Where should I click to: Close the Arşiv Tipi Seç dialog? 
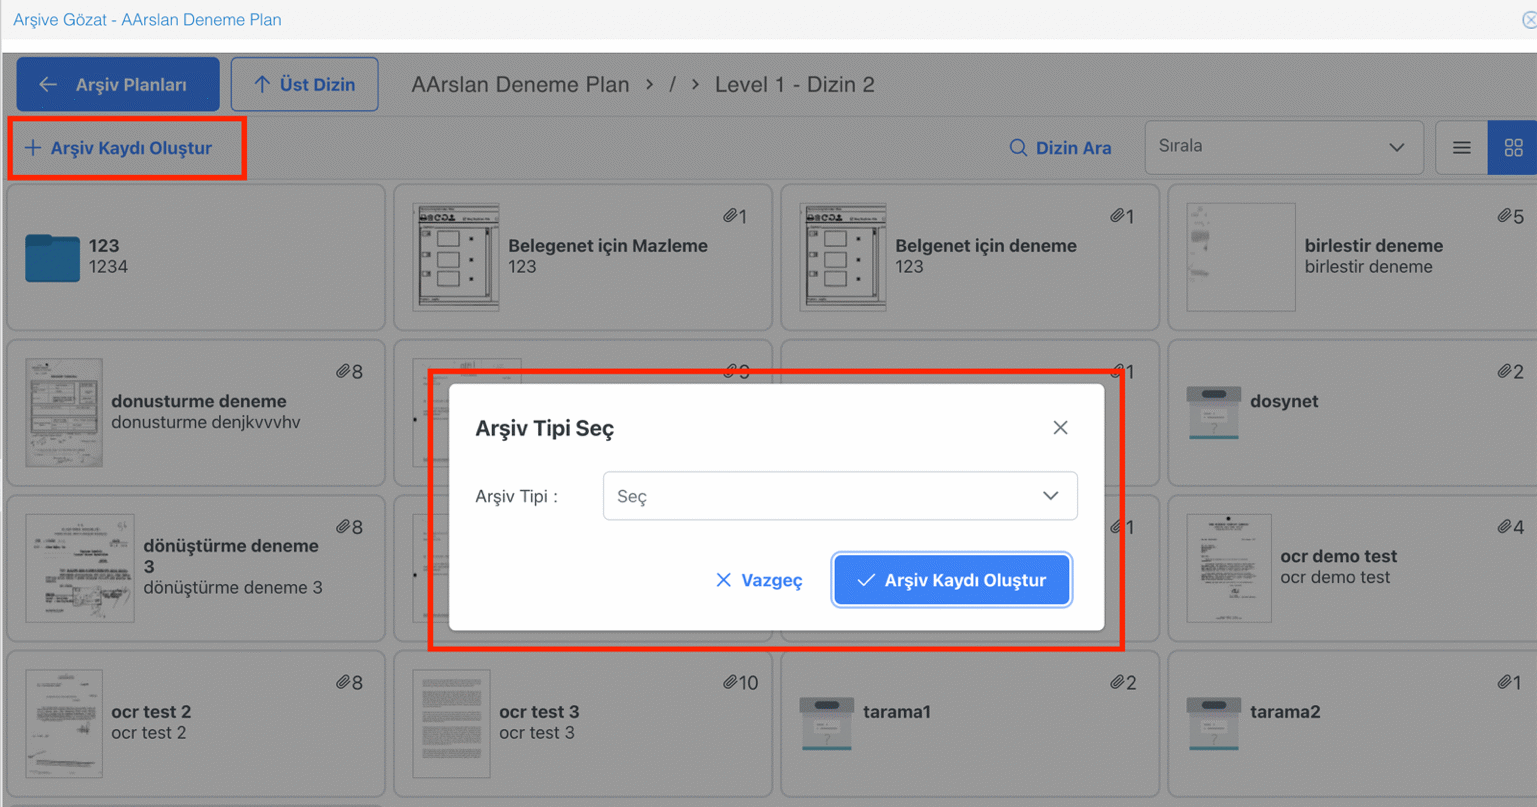(1060, 428)
